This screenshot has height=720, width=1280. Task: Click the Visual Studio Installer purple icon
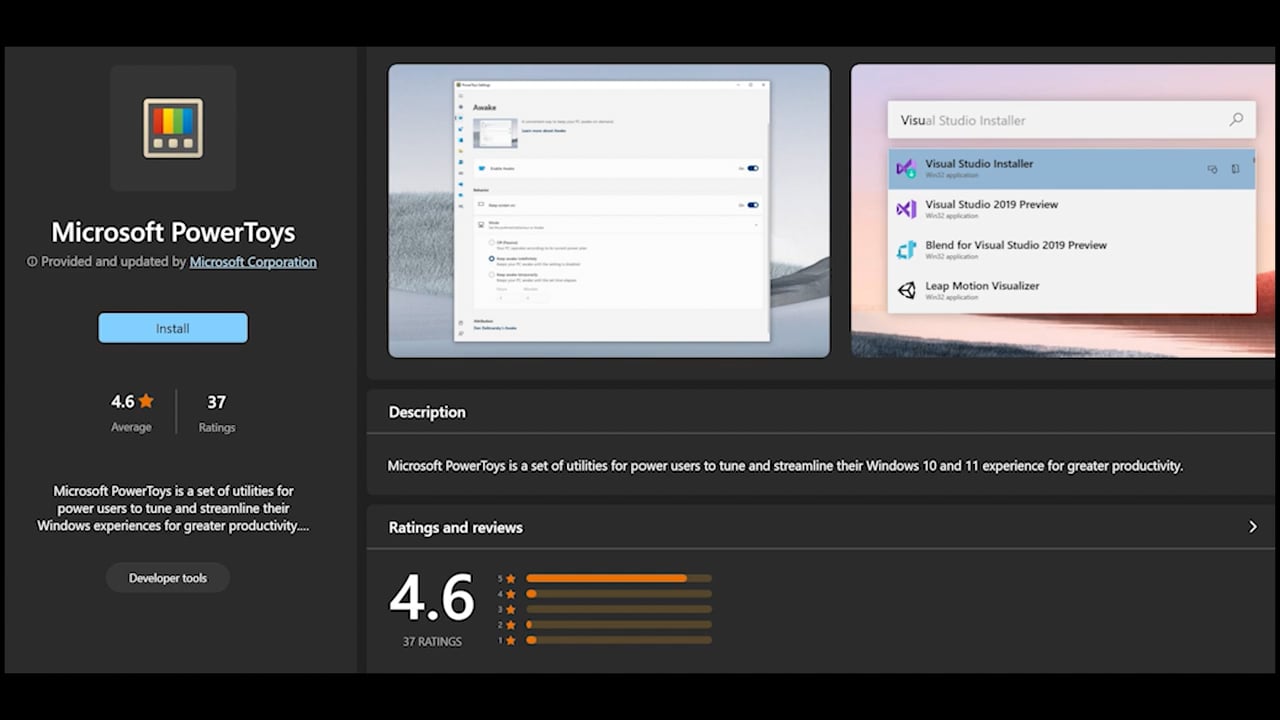906,169
